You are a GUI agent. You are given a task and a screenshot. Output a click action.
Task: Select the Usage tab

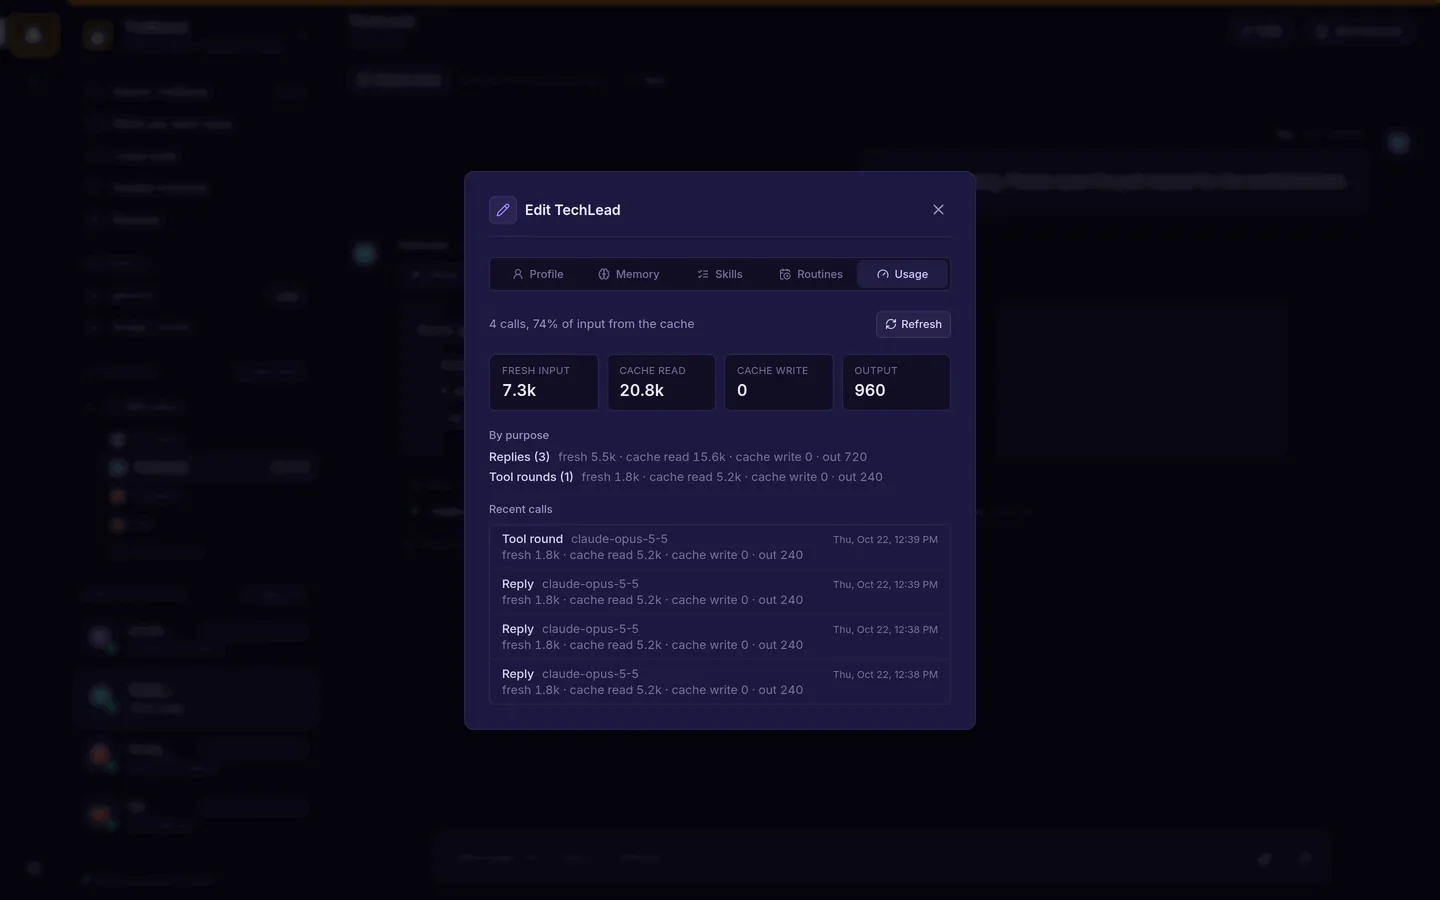(x=902, y=274)
